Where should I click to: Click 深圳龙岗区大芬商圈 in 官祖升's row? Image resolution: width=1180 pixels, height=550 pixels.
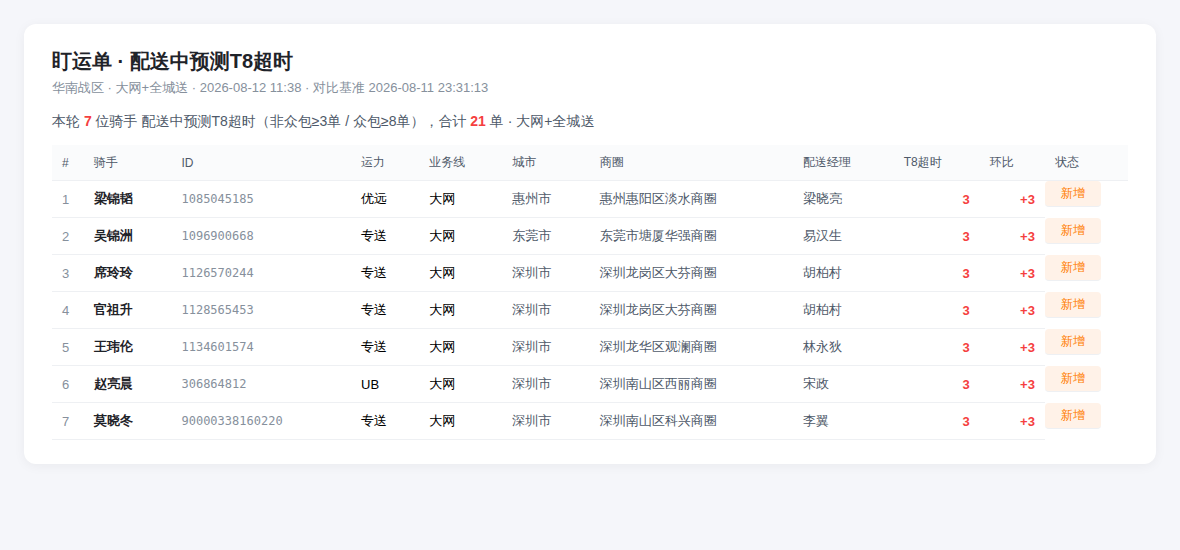click(658, 309)
